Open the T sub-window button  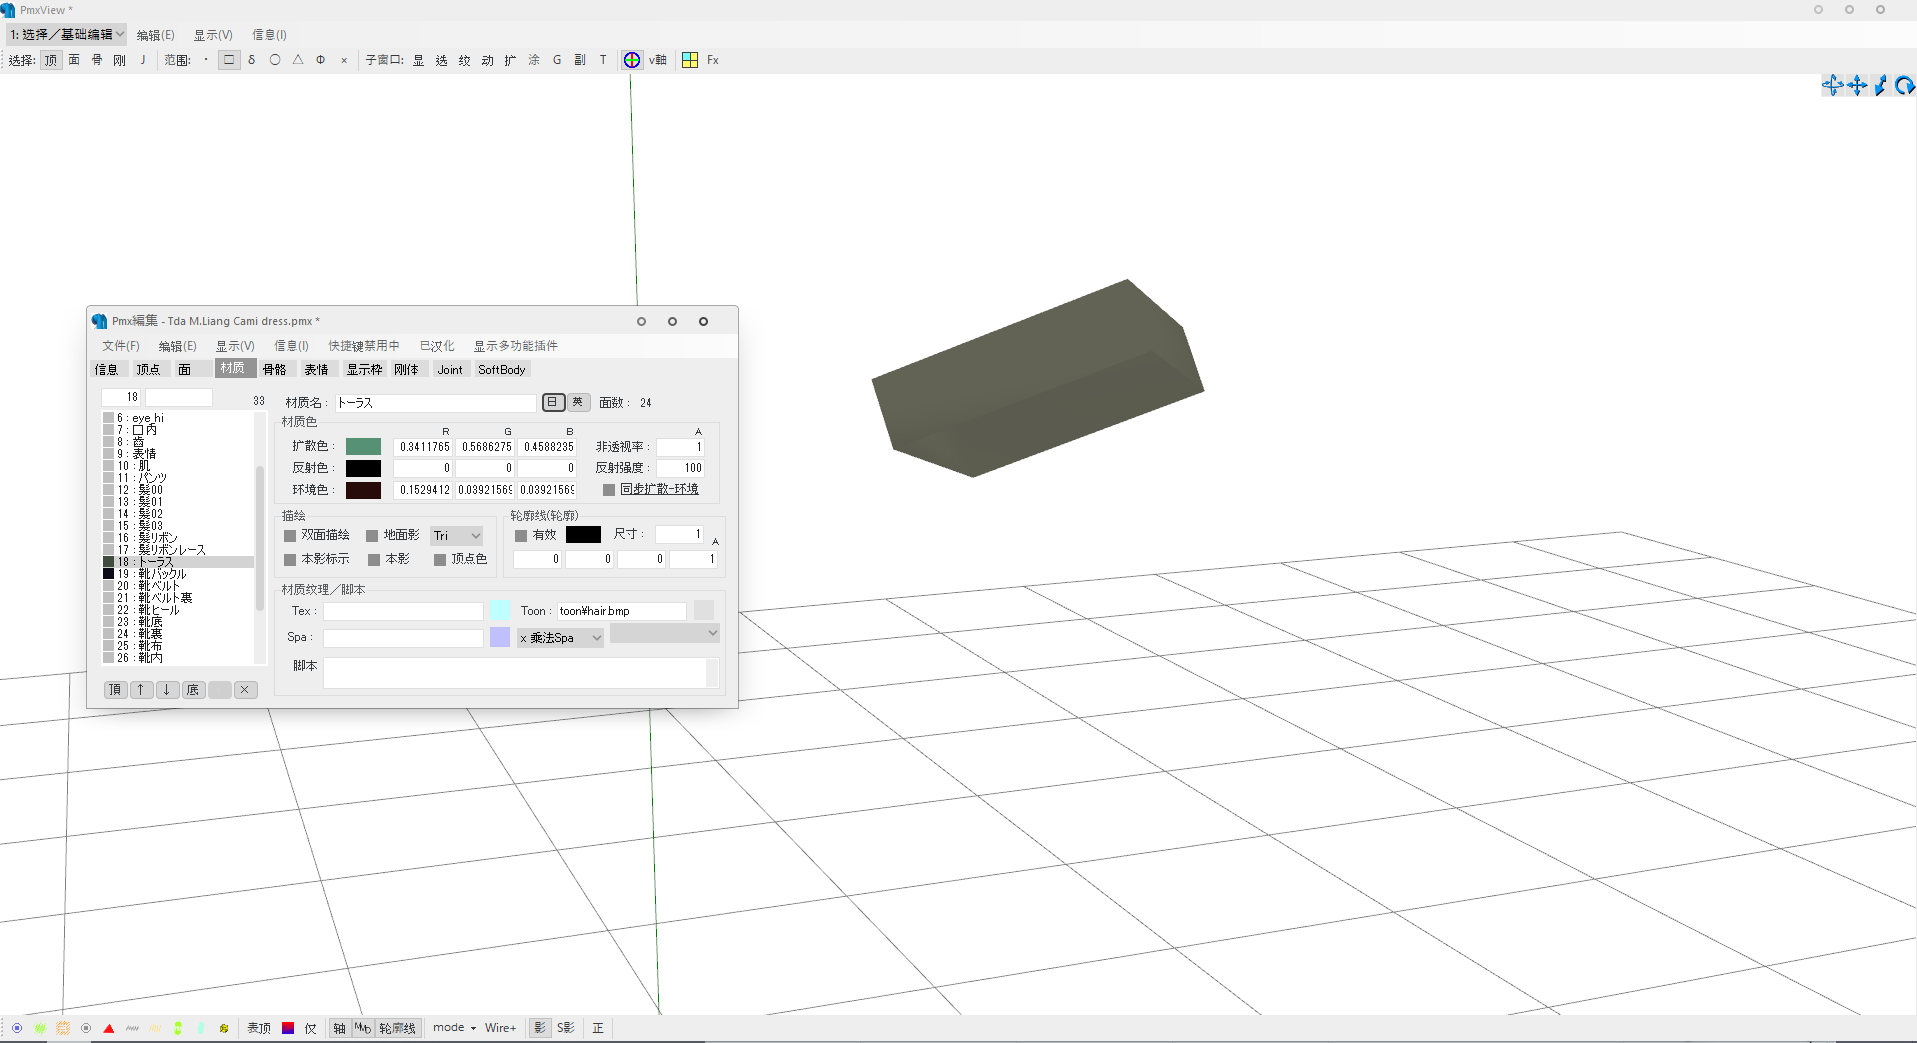coord(603,60)
